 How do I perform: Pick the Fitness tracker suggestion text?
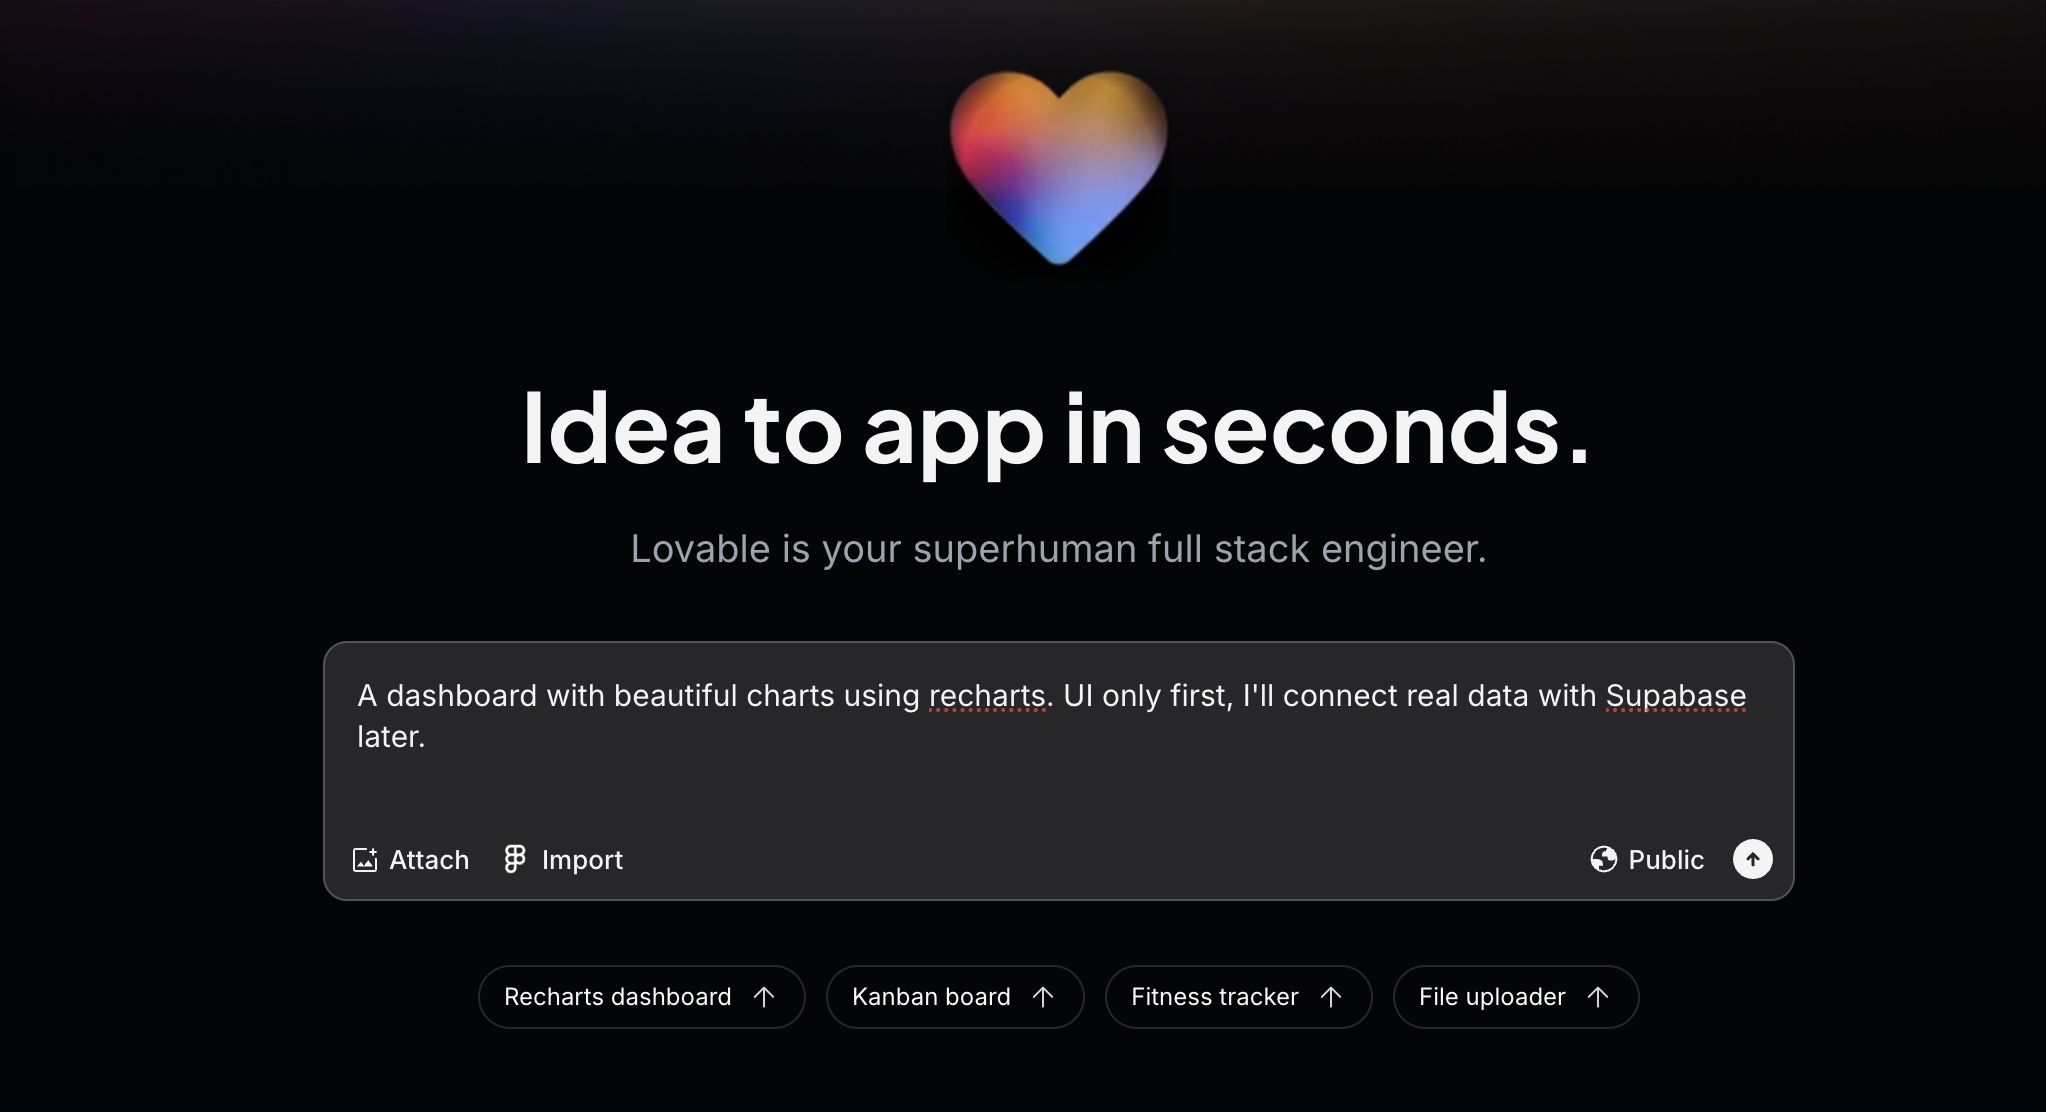click(x=1215, y=997)
